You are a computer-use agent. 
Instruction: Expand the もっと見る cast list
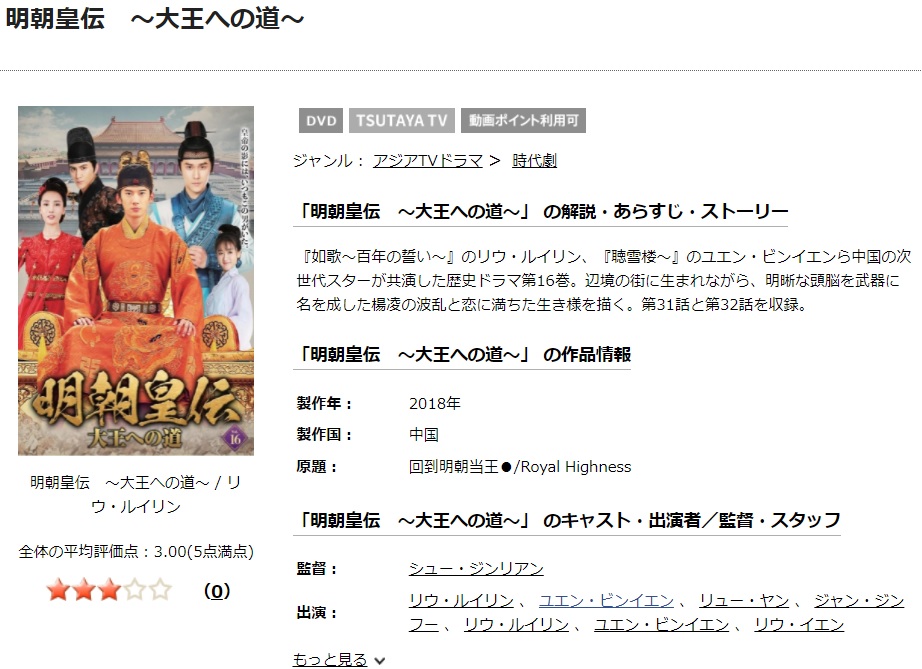[330, 660]
